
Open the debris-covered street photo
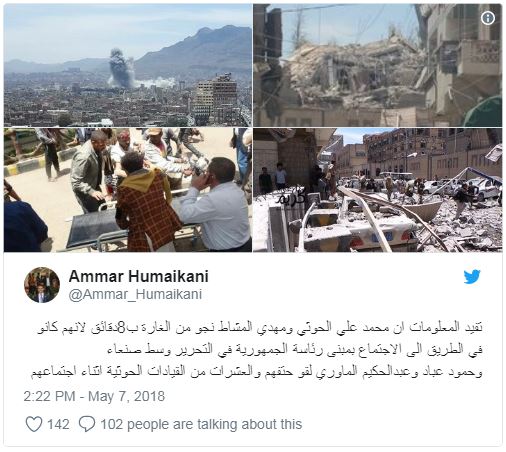point(377,190)
